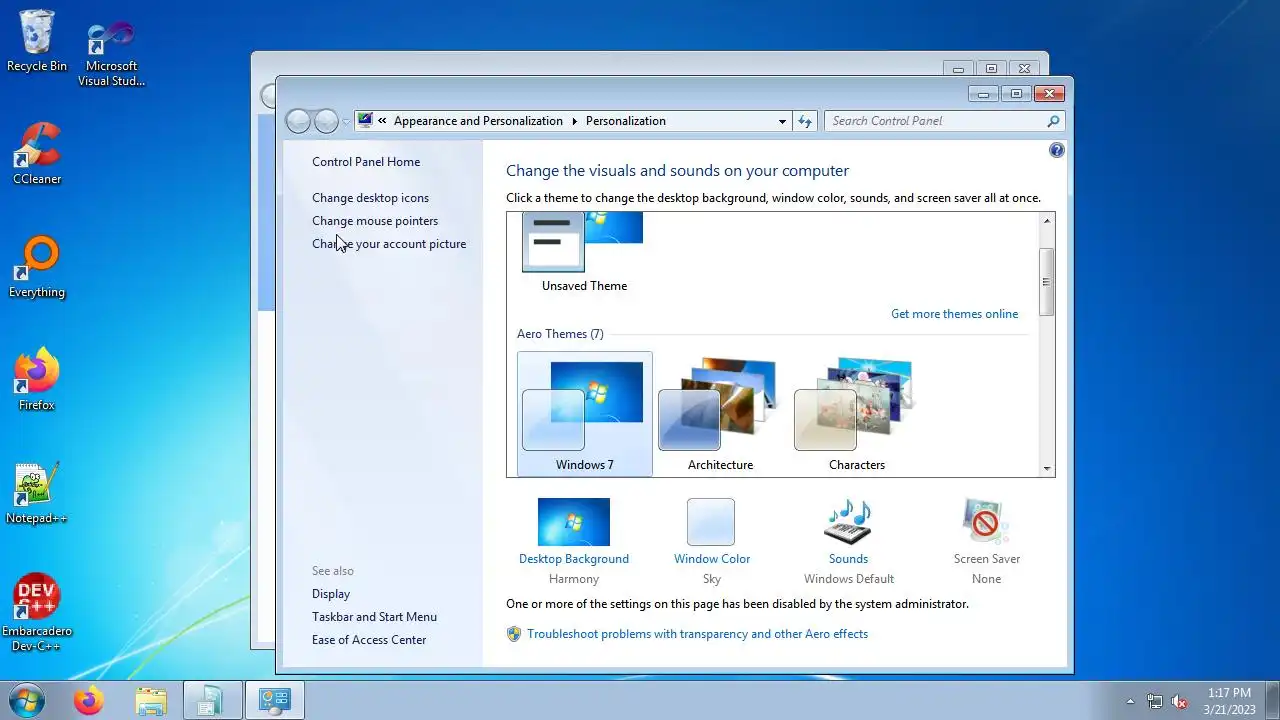1280x720 pixels.
Task: Expand the address bar history dropdown
Action: (782, 121)
